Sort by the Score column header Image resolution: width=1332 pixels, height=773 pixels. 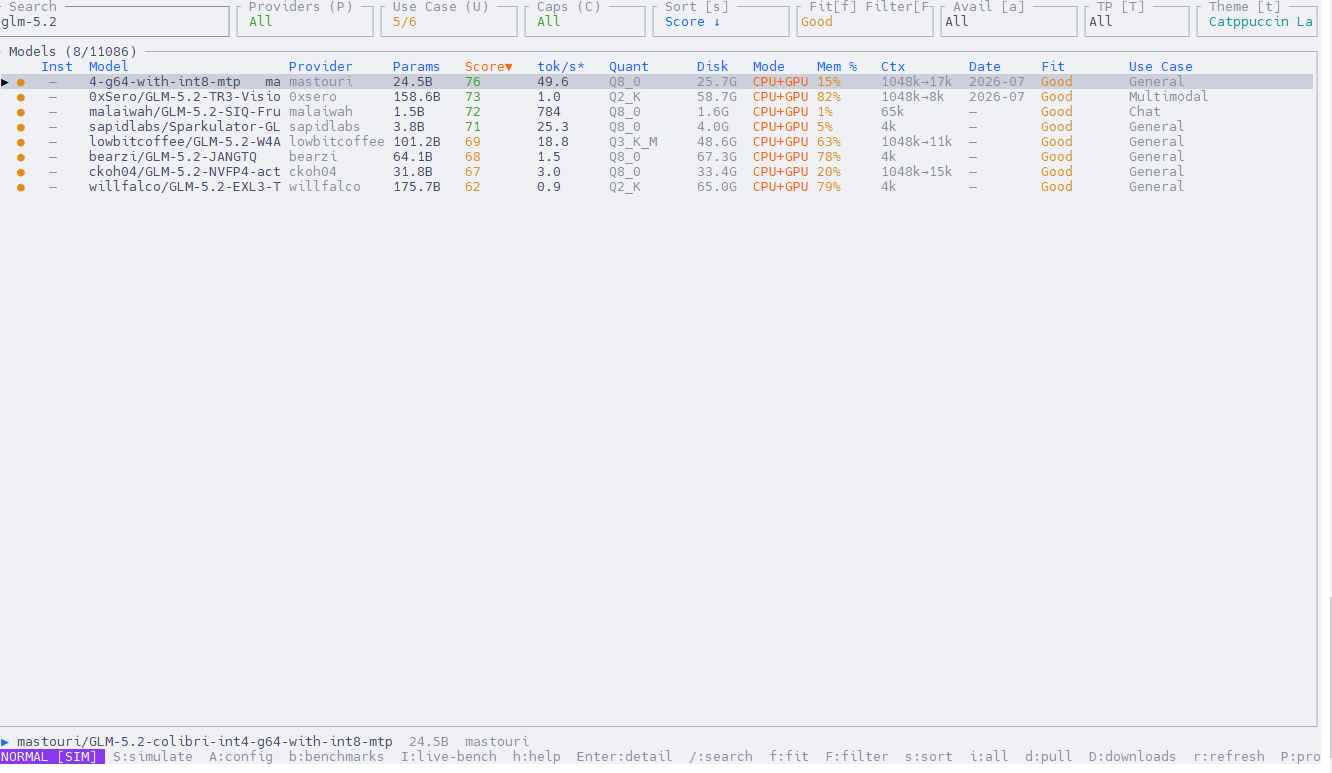tap(488, 67)
